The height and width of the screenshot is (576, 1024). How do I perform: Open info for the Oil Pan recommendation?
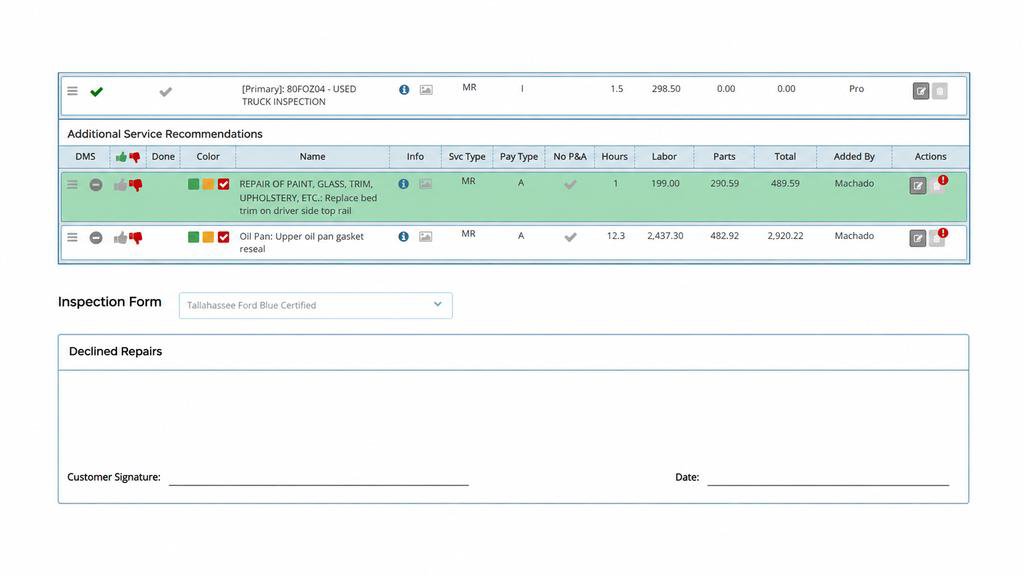[x=404, y=236]
